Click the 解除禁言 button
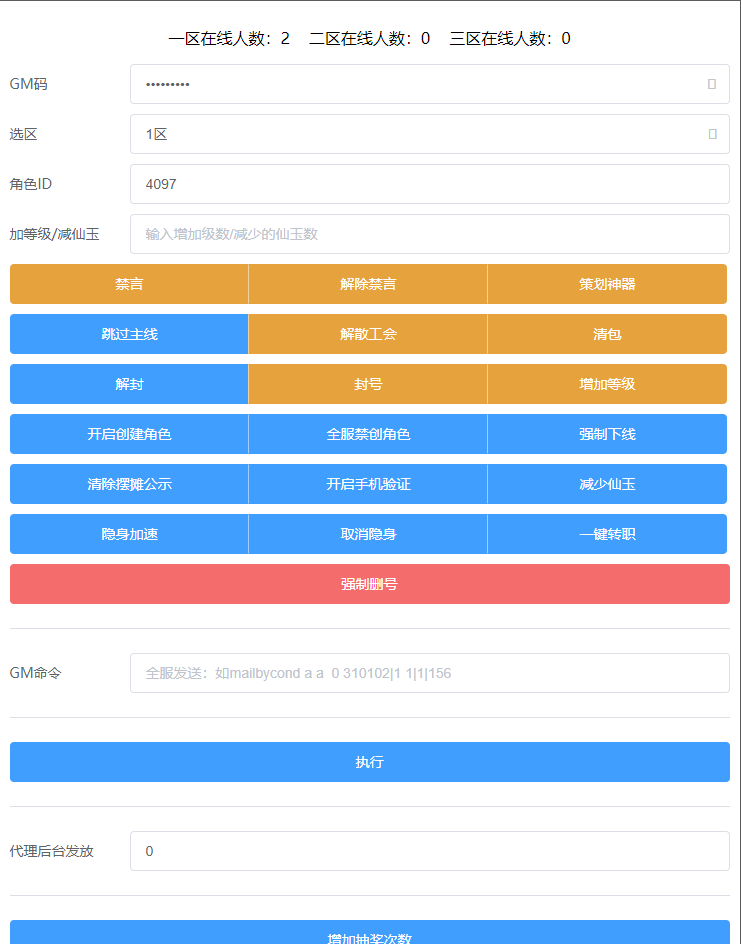Image resolution: width=741 pixels, height=944 pixels. 368,284
